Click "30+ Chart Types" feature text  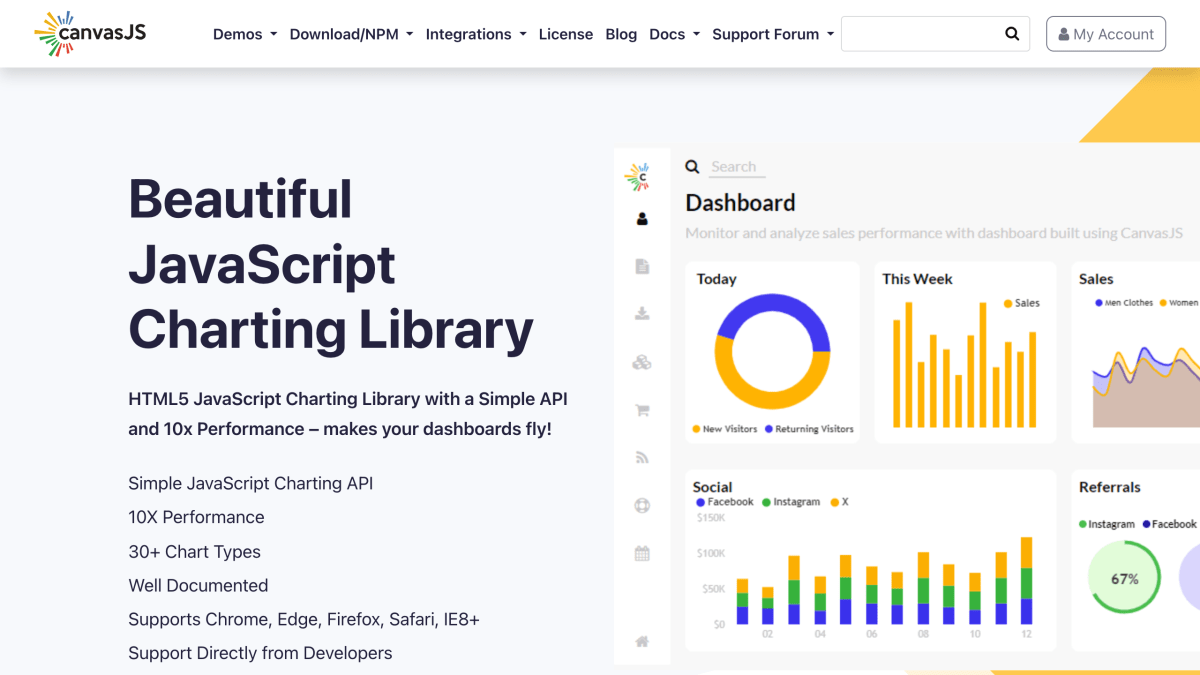[x=194, y=552]
